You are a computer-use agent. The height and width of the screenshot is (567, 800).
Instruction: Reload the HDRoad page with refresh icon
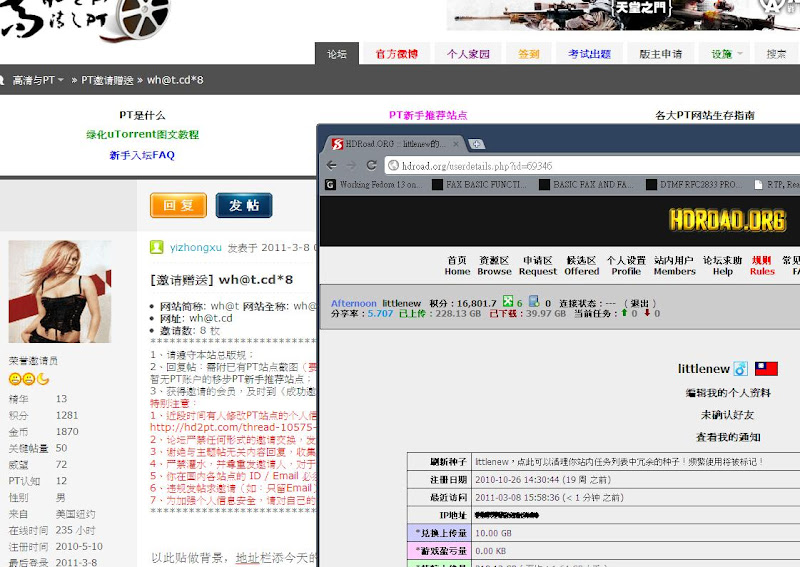click(x=371, y=165)
